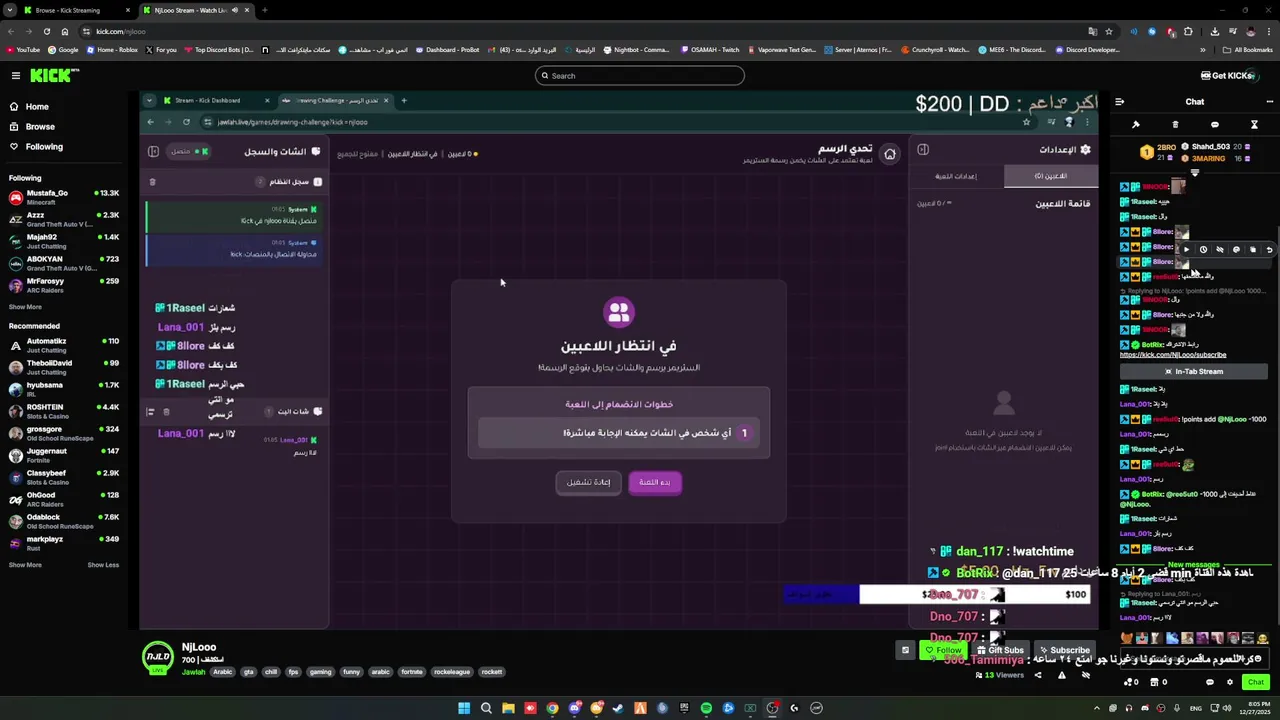Open the YouTube bookmark

[x=23, y=49]
